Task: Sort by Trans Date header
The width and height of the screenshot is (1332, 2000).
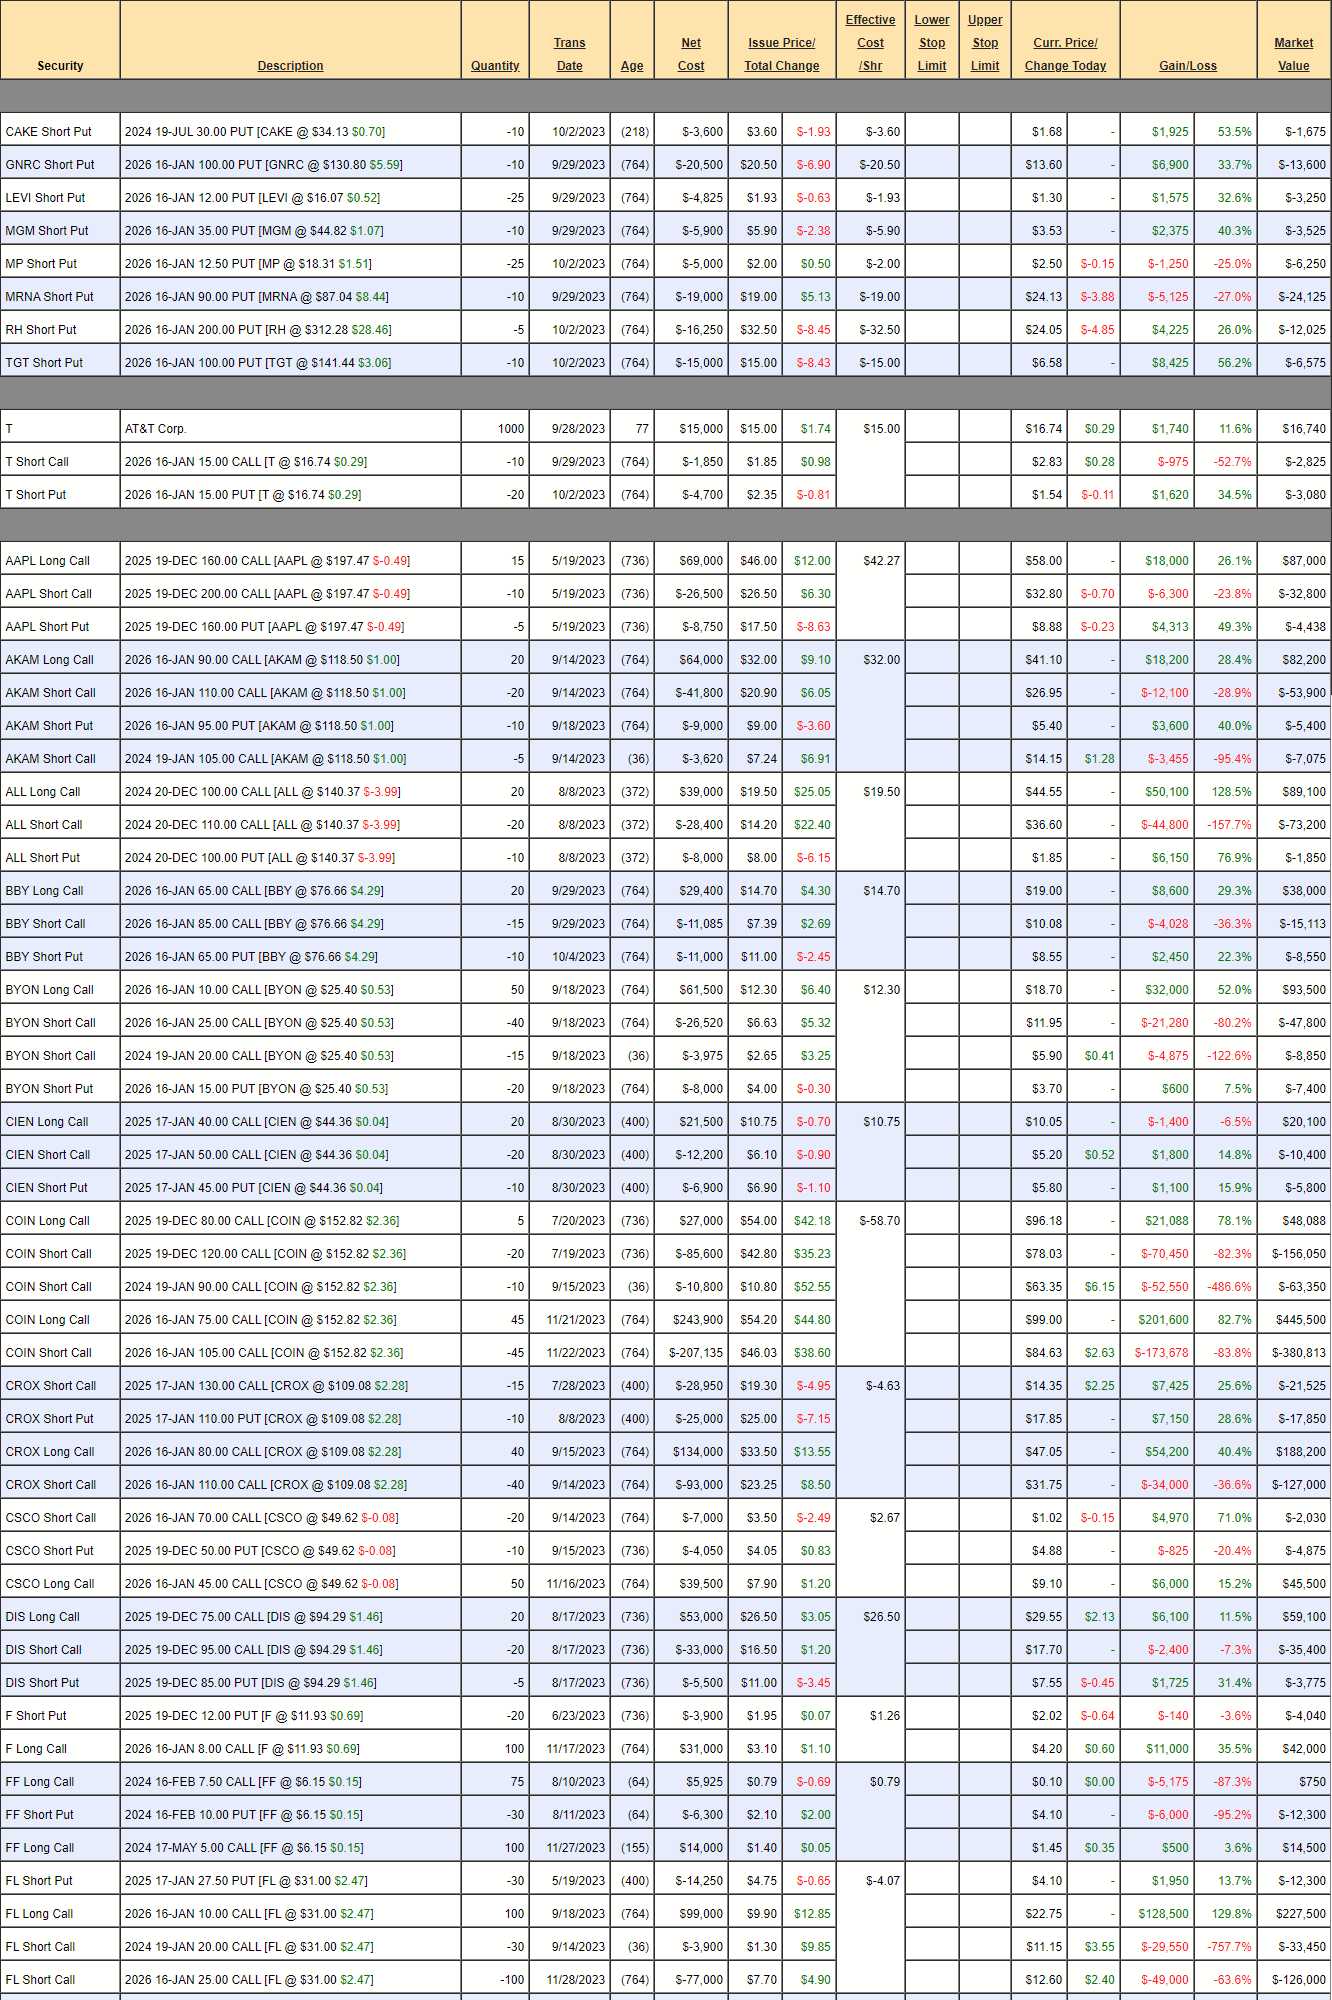Action: [569, 54]
